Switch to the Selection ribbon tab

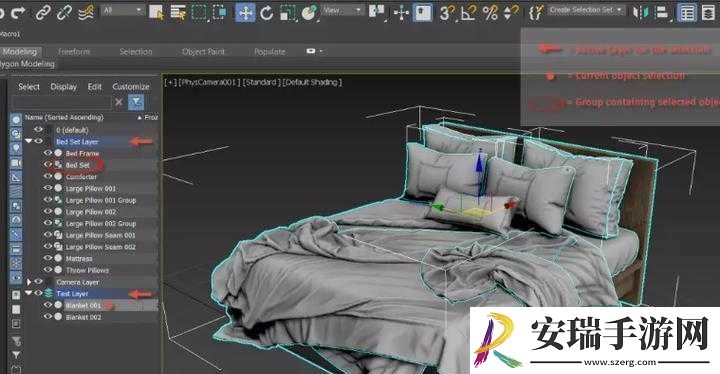[x=136, y=51]
